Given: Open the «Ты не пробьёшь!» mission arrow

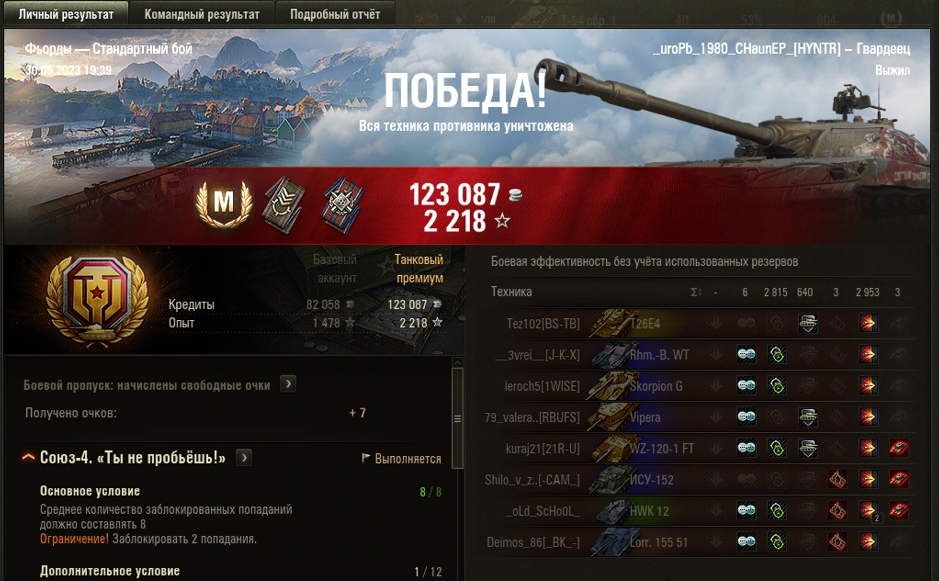Looking at the screenshot, I should click(244, 458).
